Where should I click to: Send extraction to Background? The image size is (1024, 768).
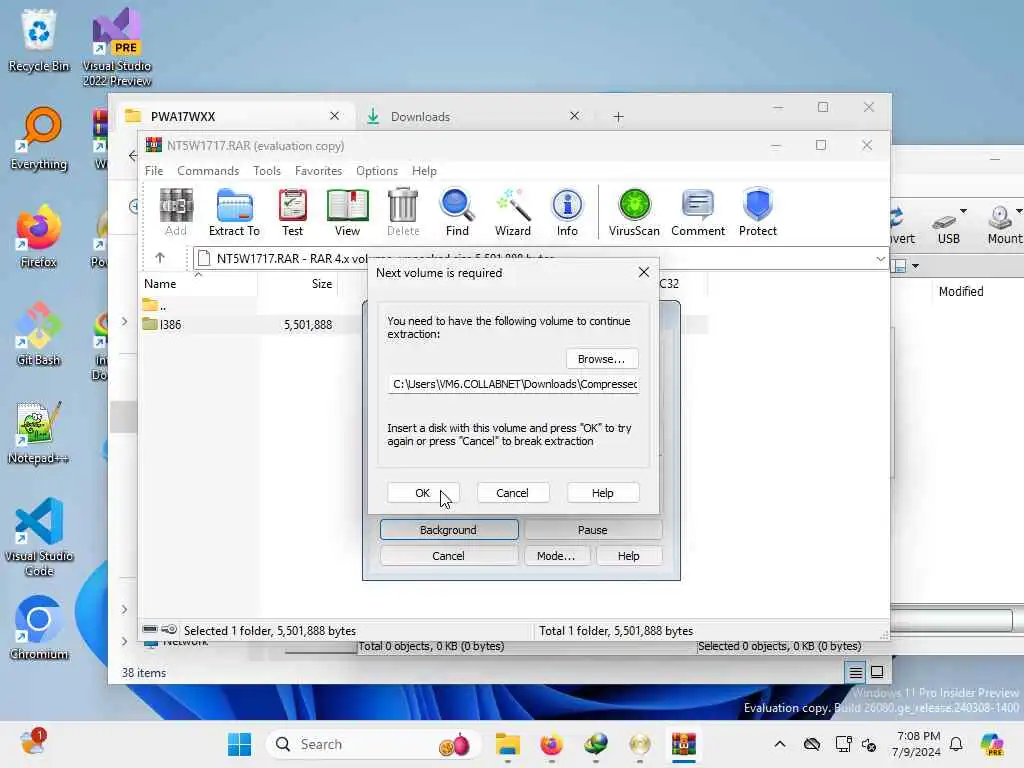tap(449, 530)
